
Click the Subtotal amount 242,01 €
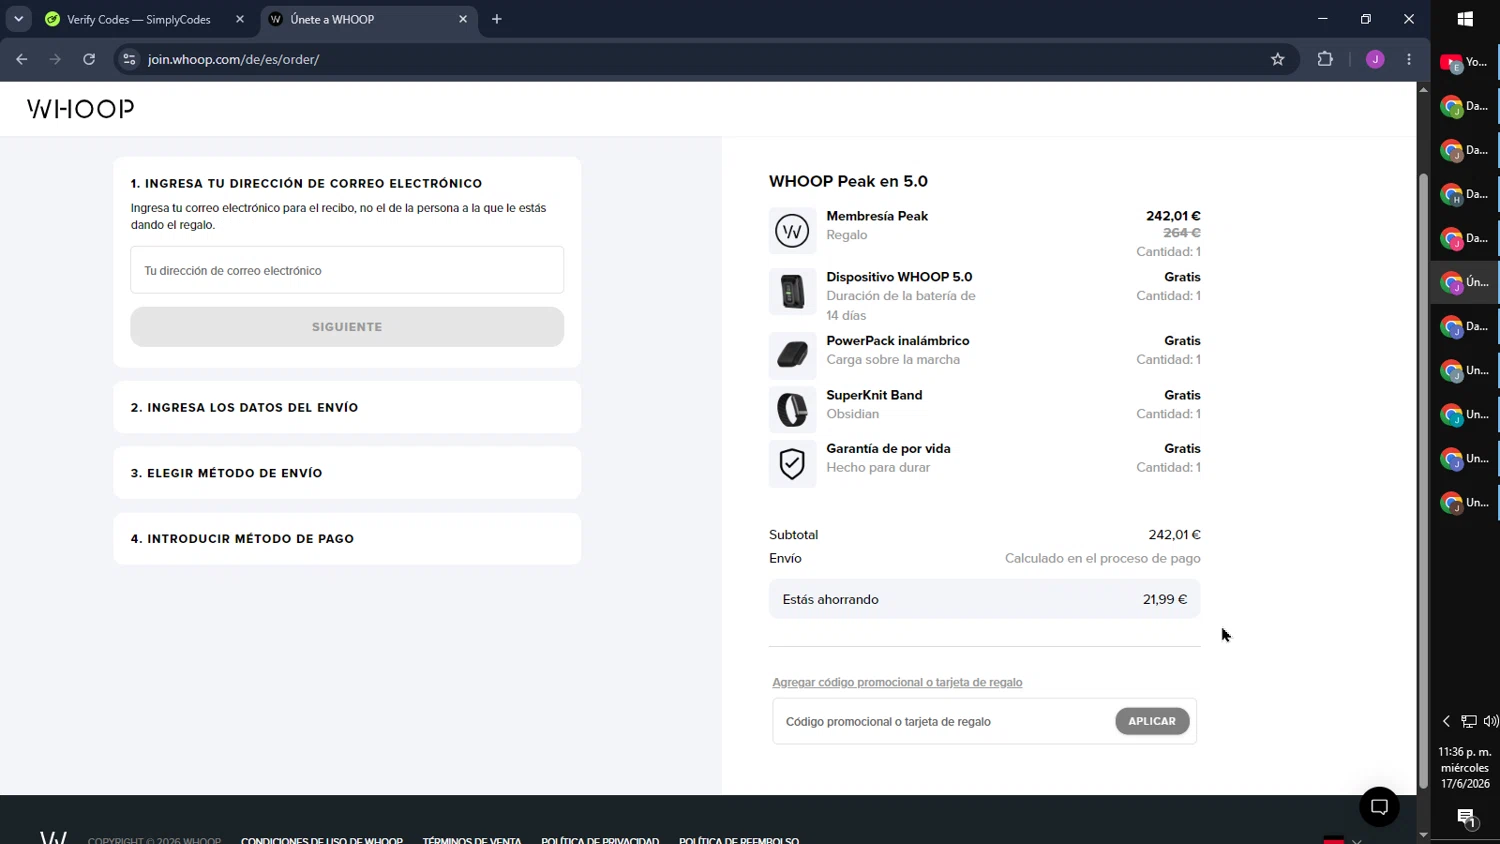1174,535
